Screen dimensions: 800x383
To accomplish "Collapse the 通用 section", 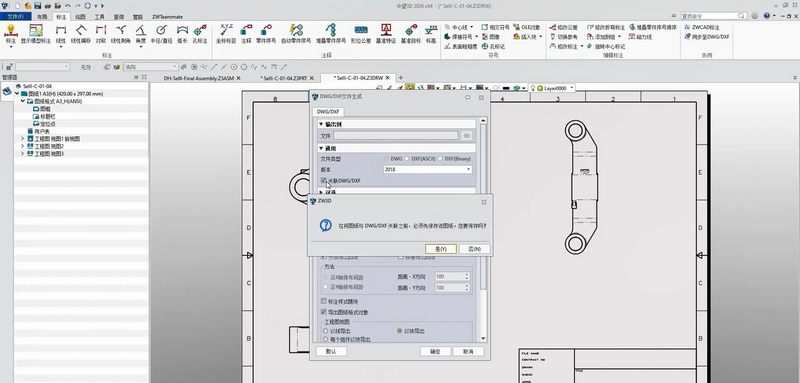I will click(x=321, y=148).
